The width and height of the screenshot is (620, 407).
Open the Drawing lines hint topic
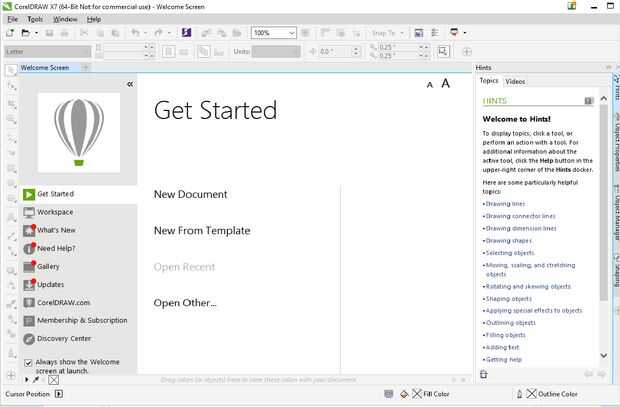click(505, 204)
